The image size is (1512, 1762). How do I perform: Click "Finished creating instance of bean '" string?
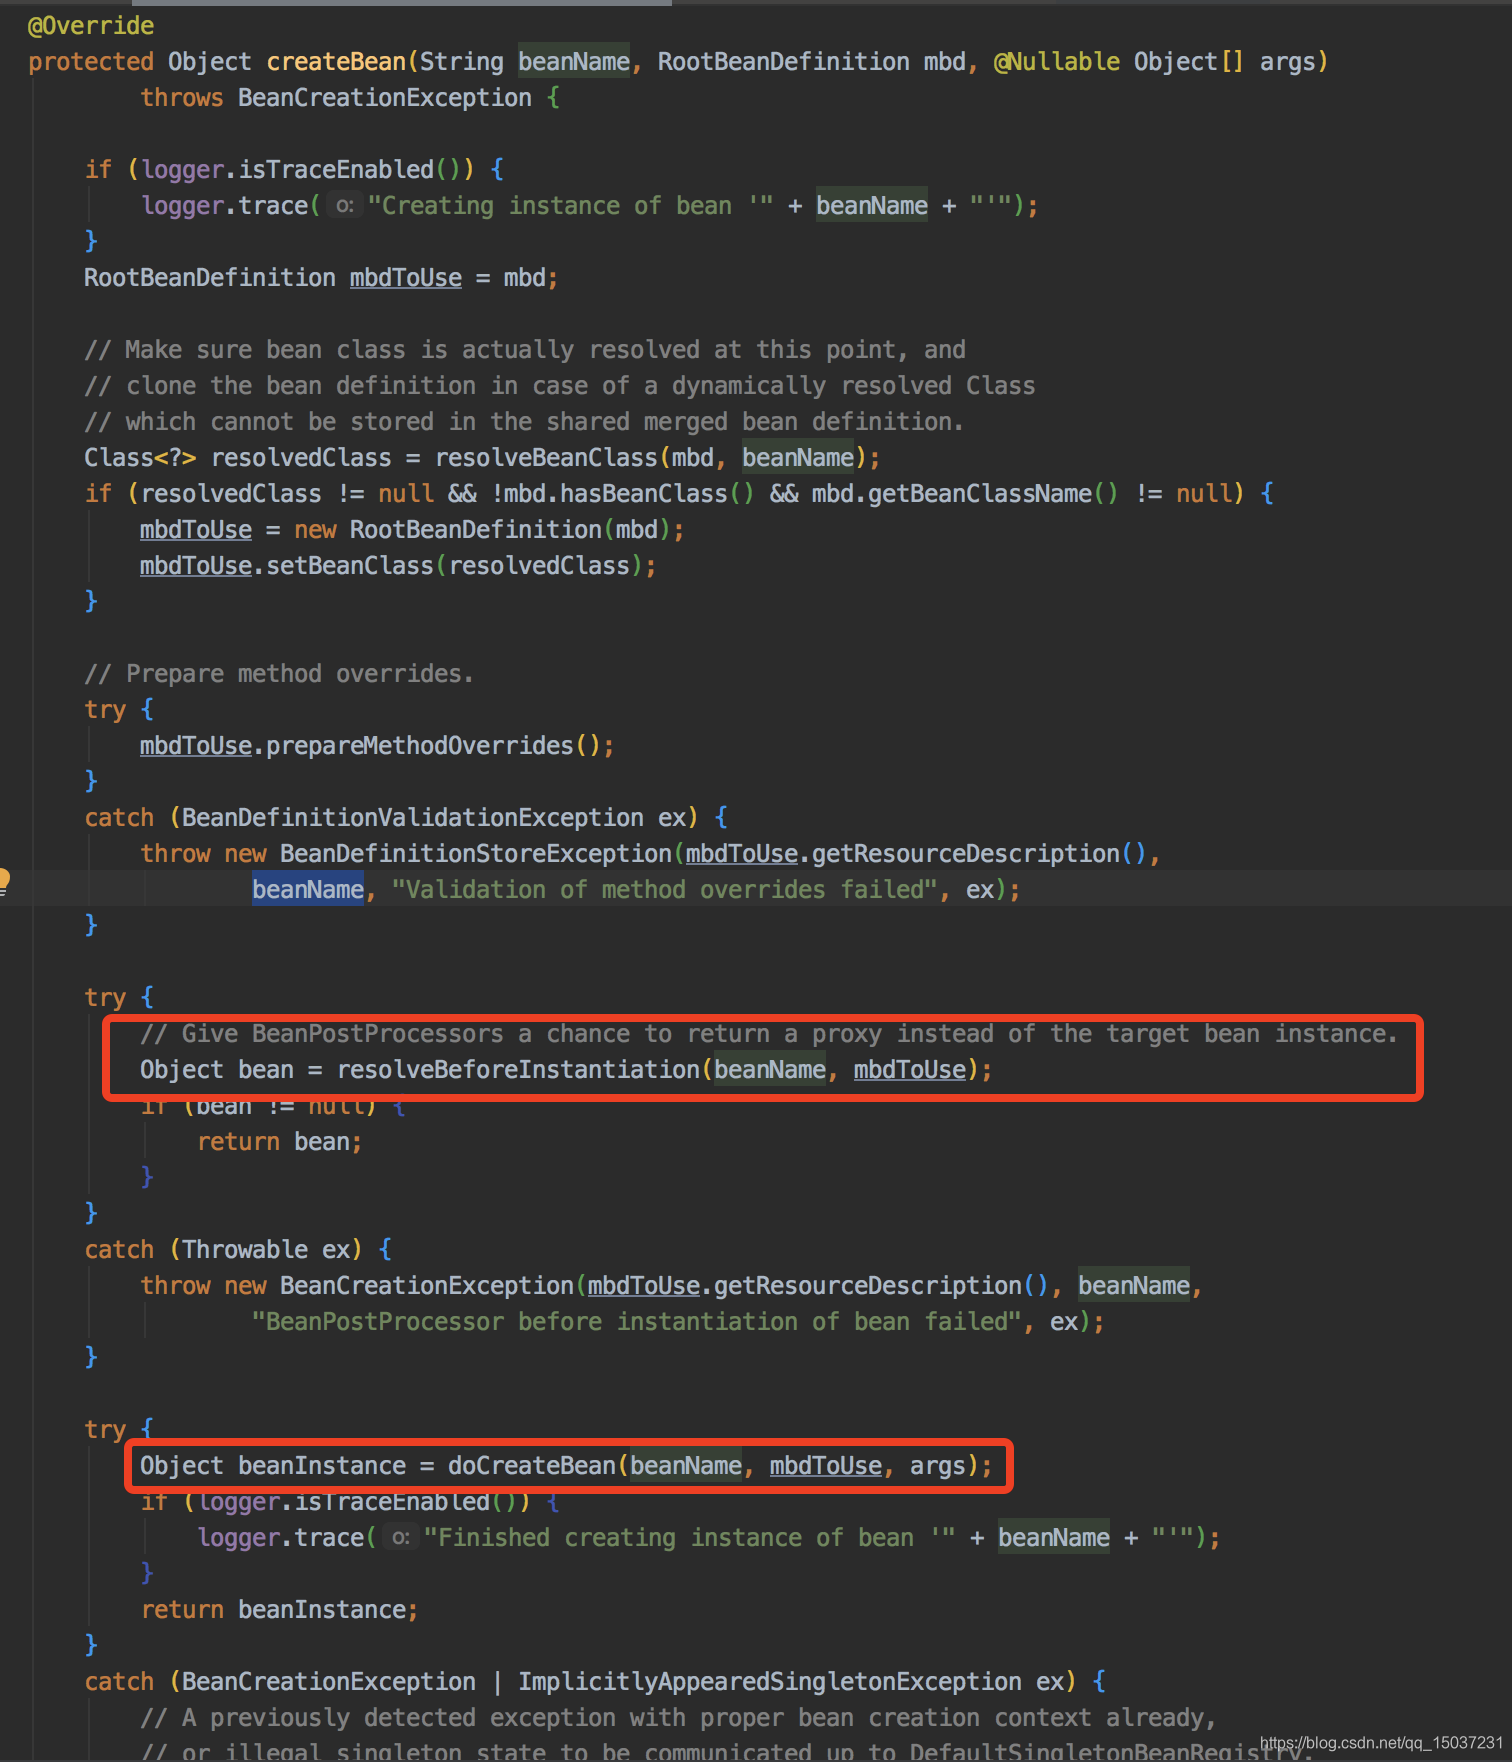tap(690, 1538)
